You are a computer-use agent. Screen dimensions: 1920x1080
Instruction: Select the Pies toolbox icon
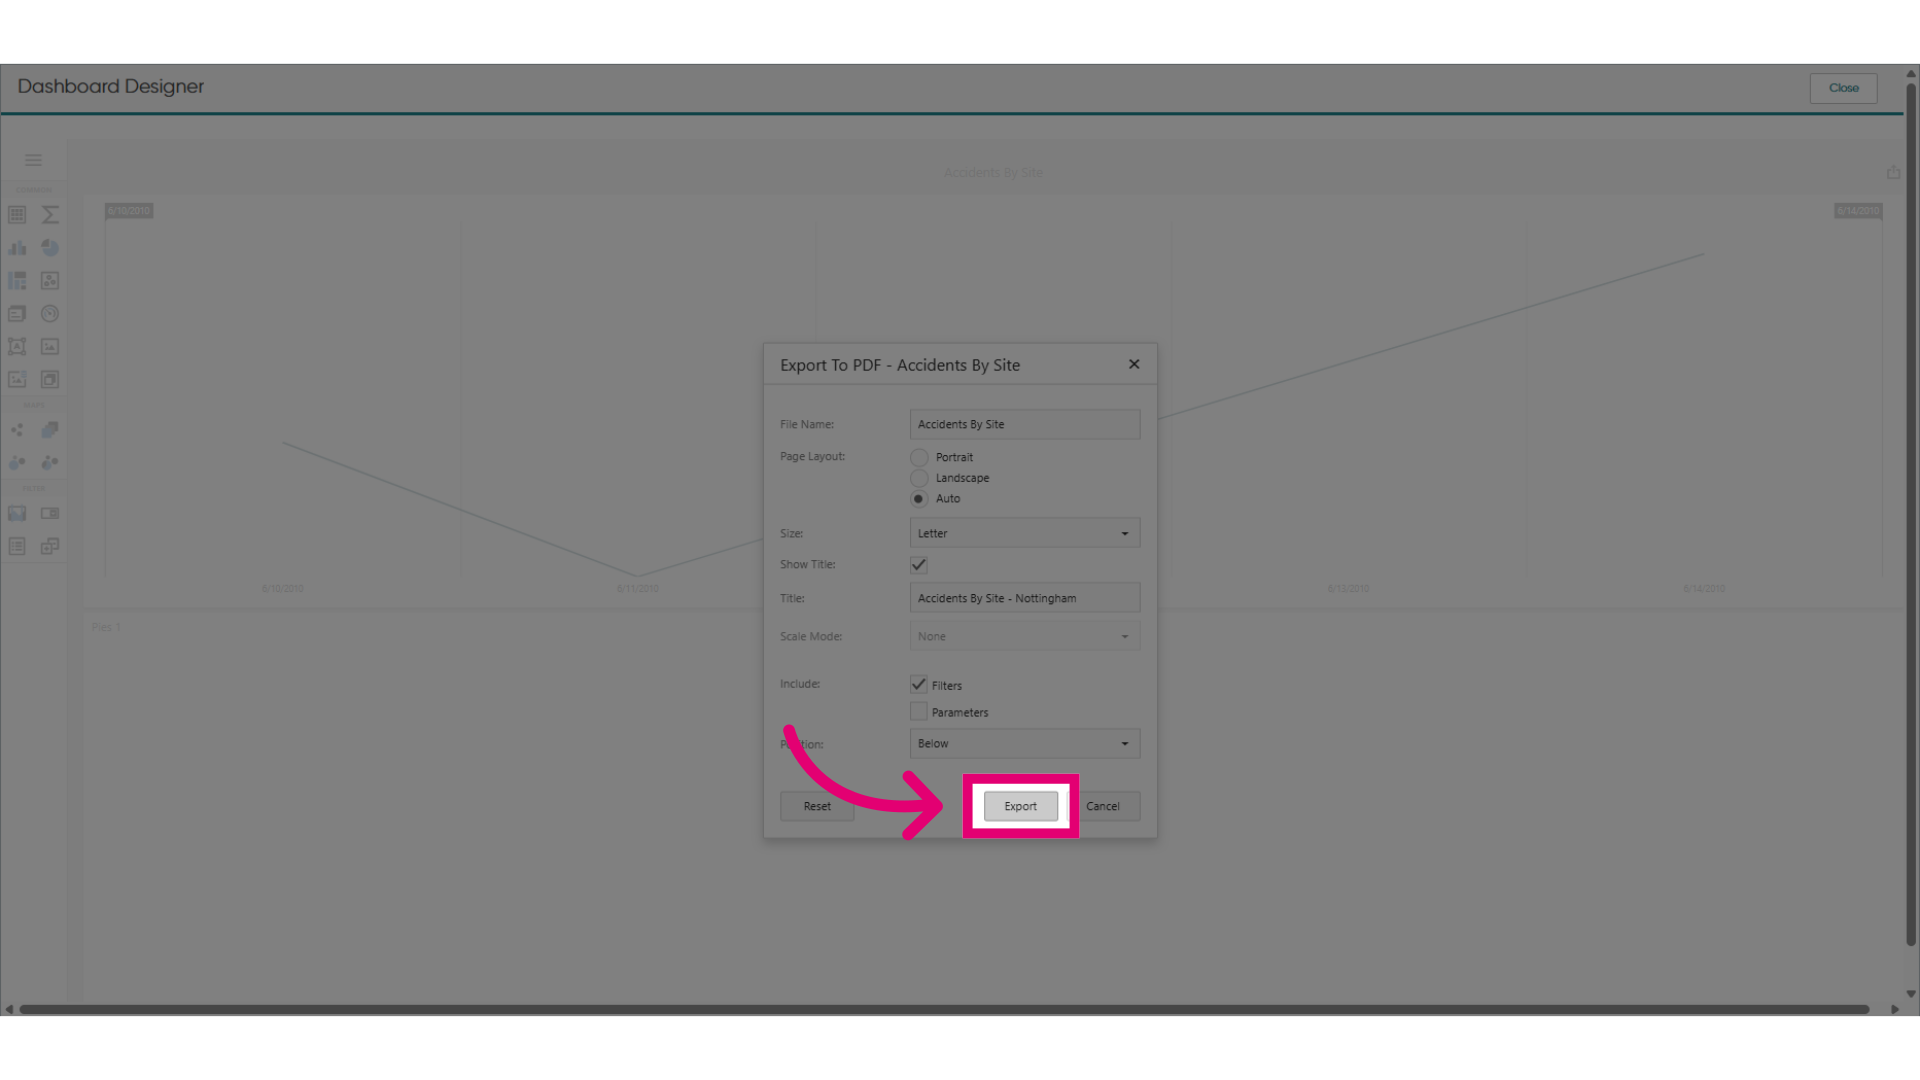pos(50,248)
